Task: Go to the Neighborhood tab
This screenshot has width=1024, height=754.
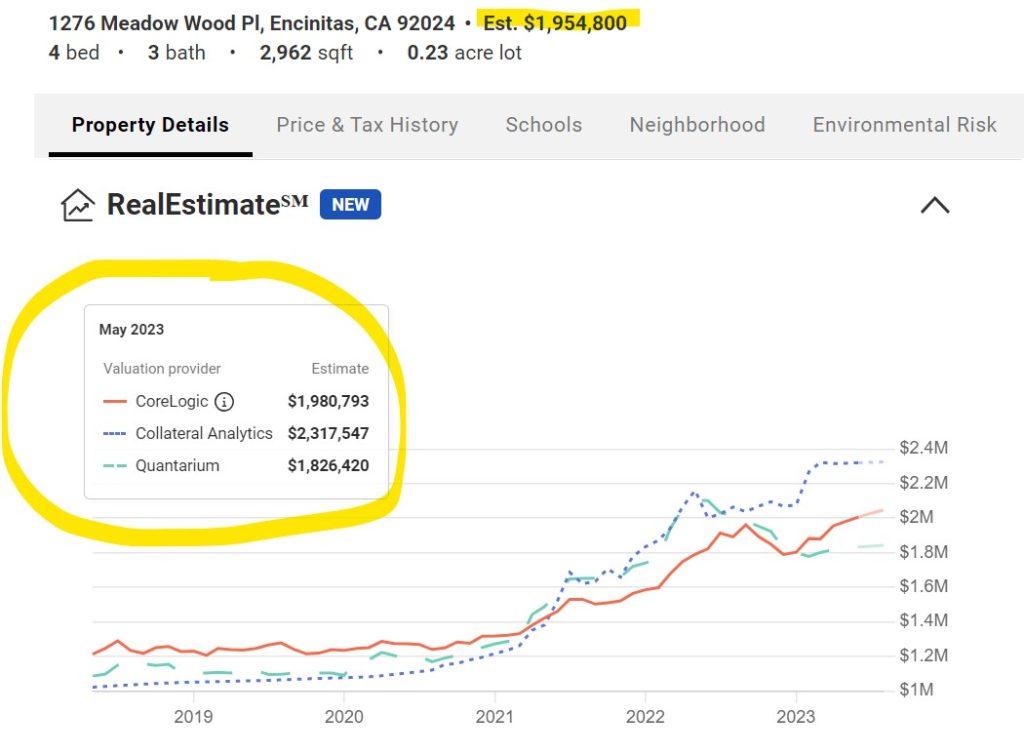Action: click(x=697, y=125)
